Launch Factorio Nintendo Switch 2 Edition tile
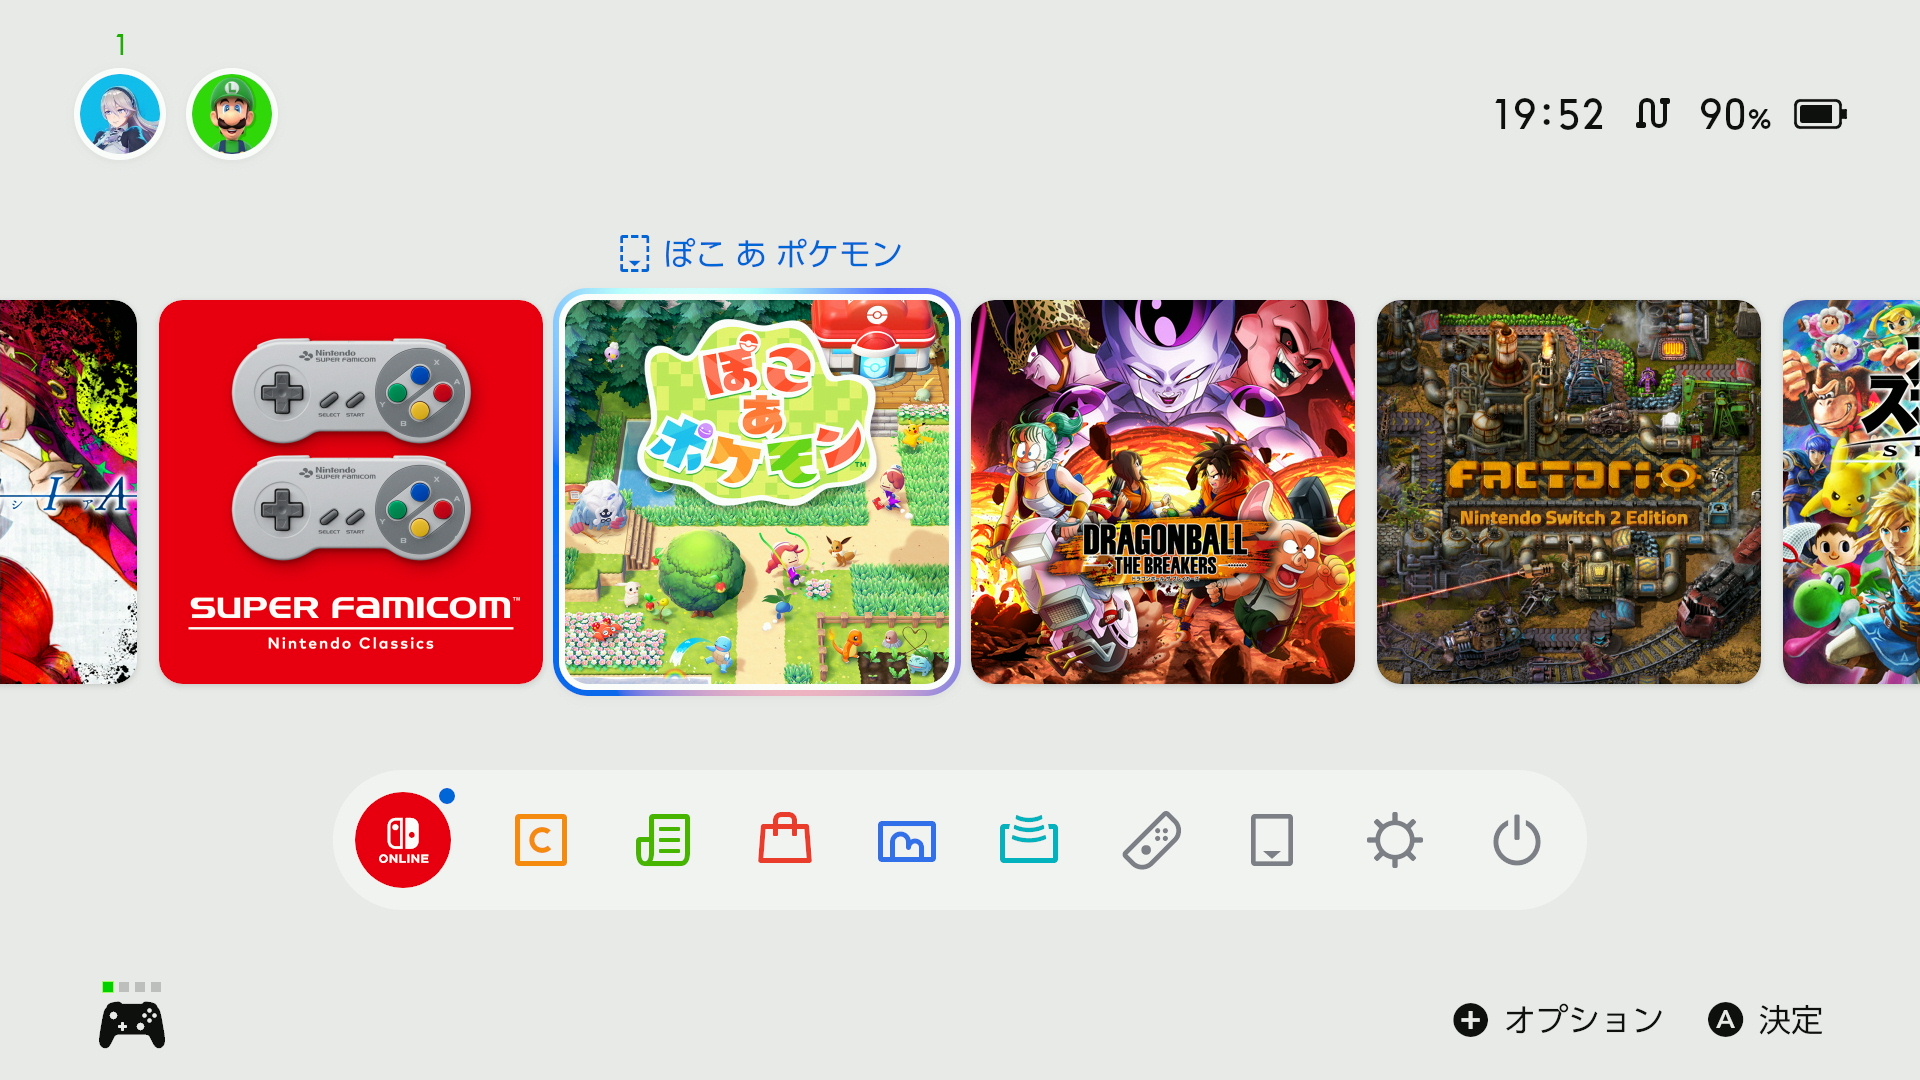 pos(1569,492)
